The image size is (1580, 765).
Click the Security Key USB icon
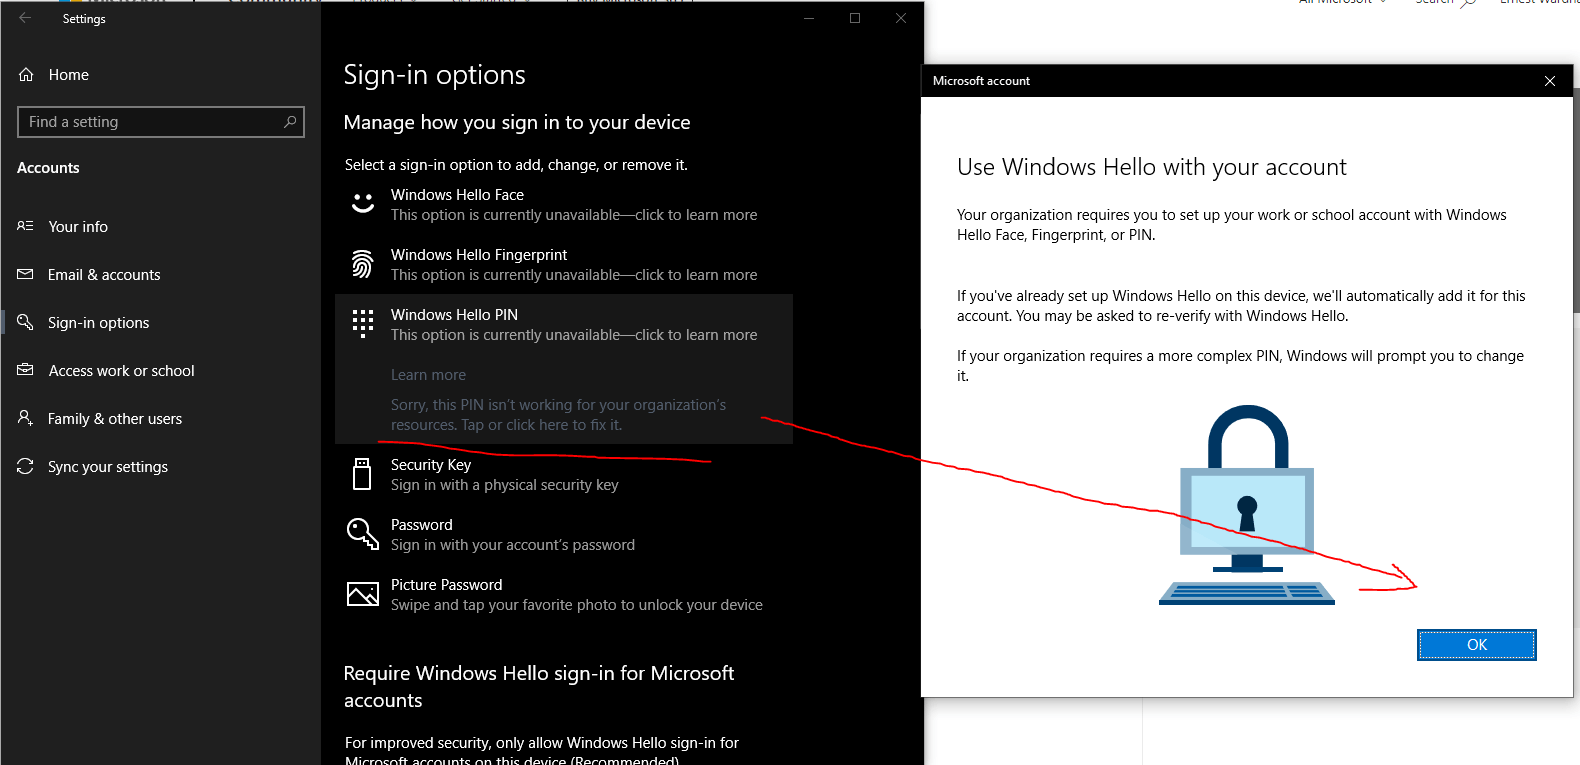[x=363, y=474]
